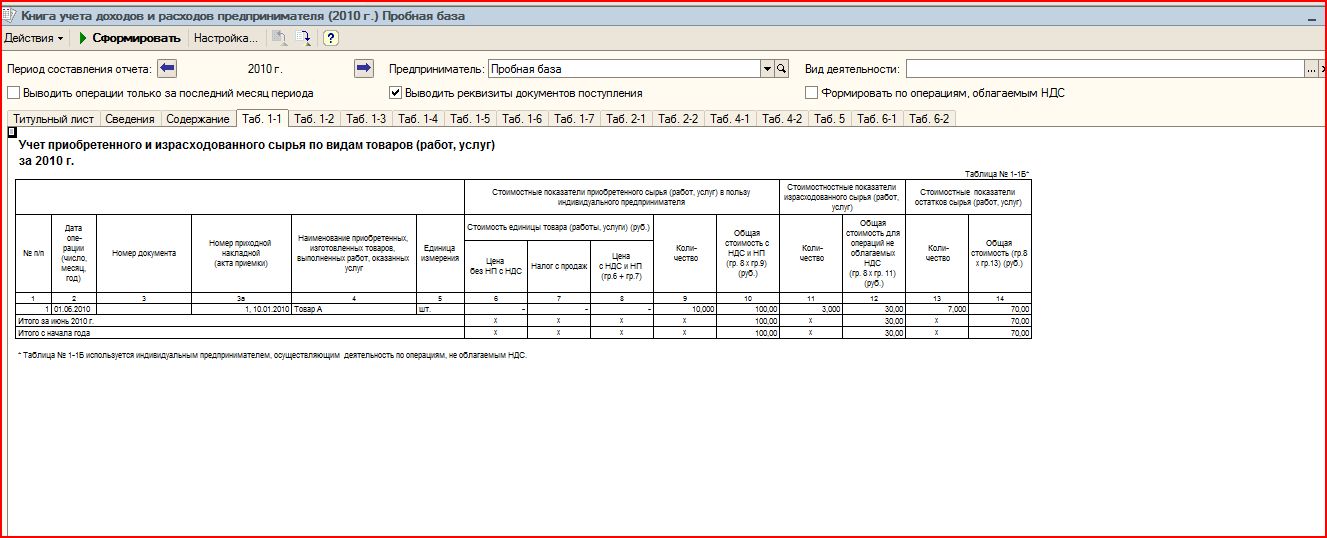This screenshot has height=538, width=1327.
Task: Enable Формировать по операциям, облагаемым НДС
Action: [811, 93]
